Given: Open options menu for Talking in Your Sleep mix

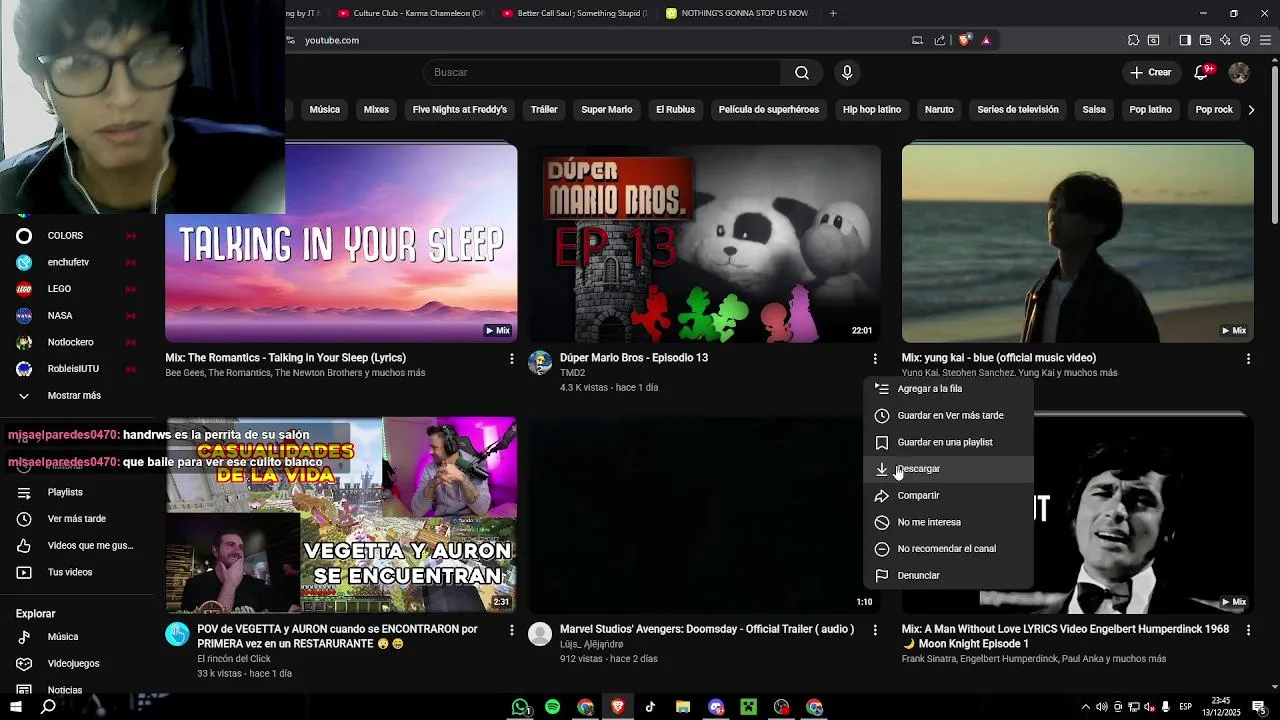Looking at the screenshot, I should click(511, 358).
